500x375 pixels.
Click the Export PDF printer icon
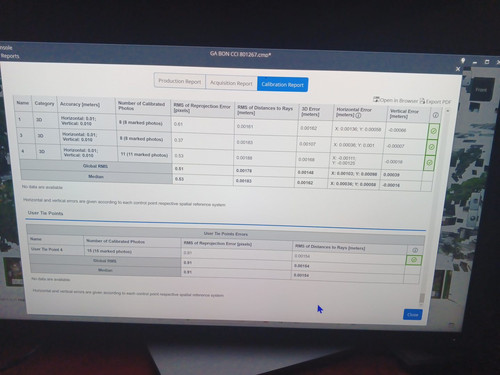pos(422,101)
